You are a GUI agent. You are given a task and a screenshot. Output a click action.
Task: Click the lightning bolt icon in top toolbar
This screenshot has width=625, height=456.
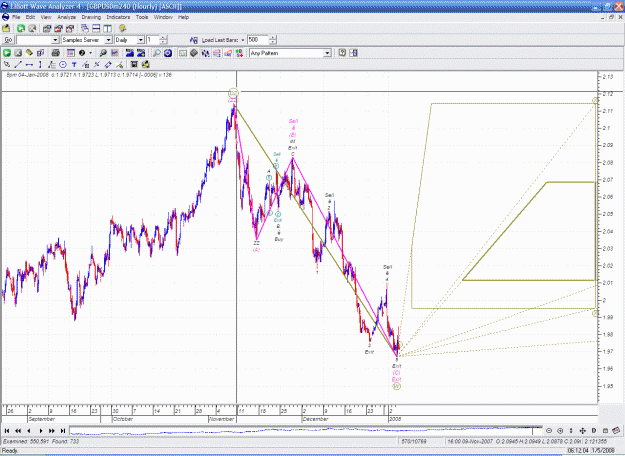[122, 28]
